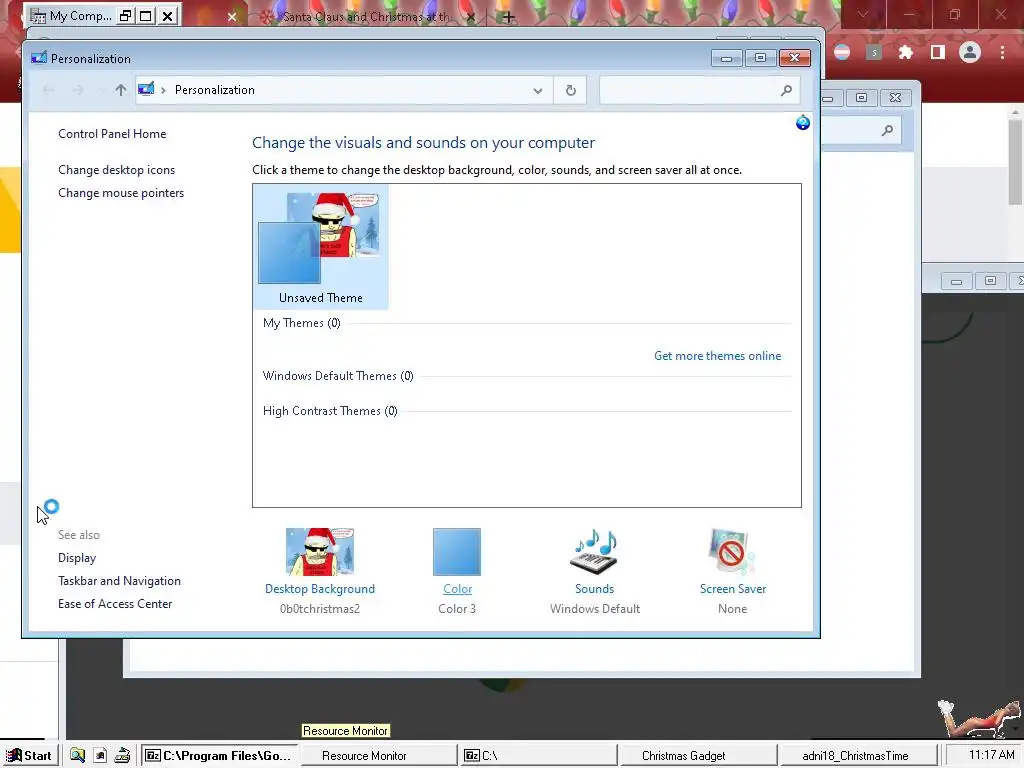The width and height of the screenshot is (1024, 768).
Task: Select the Unsaved Theme thumbnail
Action: (x=321, y=247)
